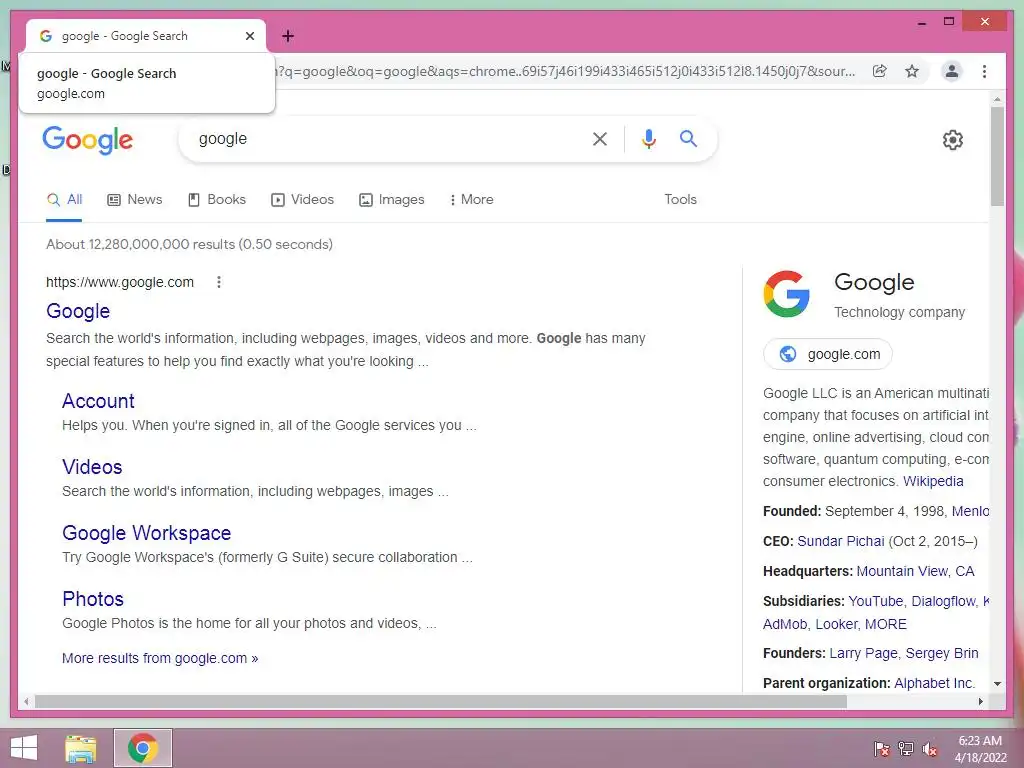Open the Google result title link
The image size is (1024, 768).
(78, 311)
